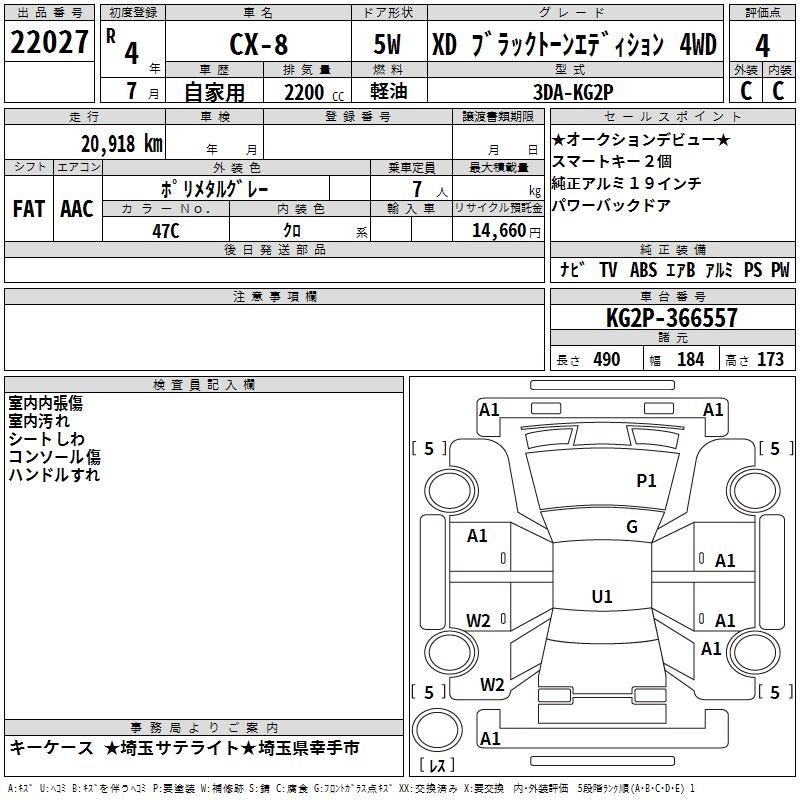Click the U1 dent mark on the roof
This screenshot has width=800, height=800.
602,596
